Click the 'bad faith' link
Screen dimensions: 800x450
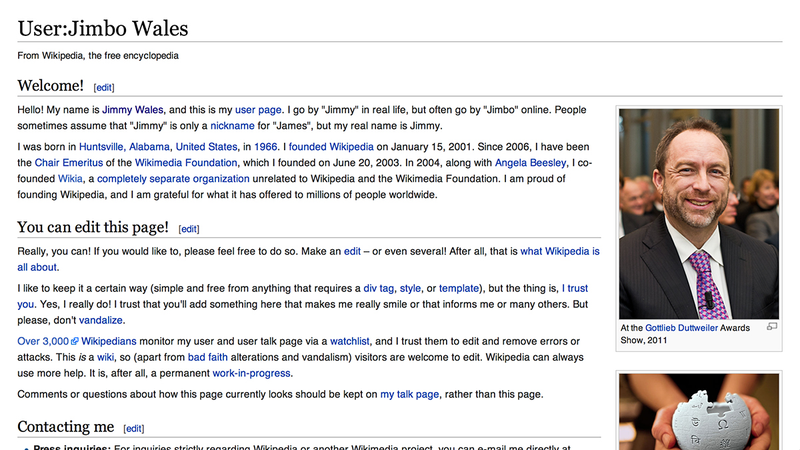(208, 357)
